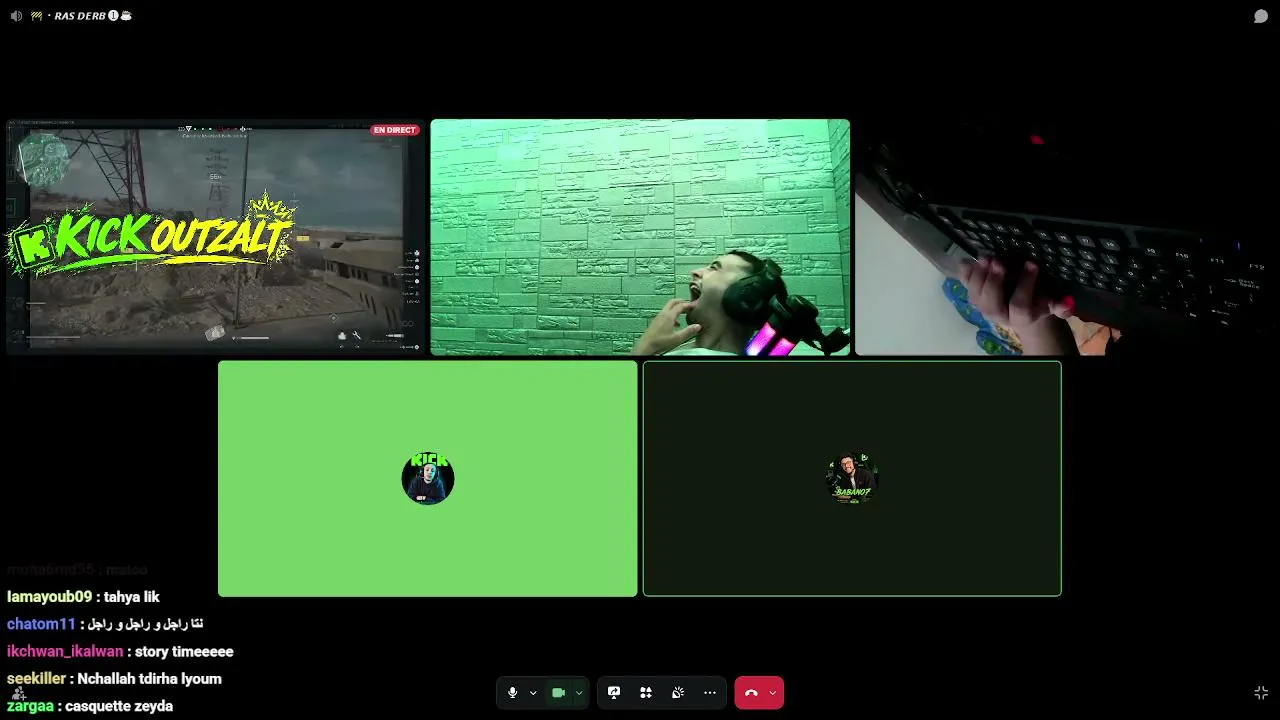This screenshot has width=1280, height=720.
Task: Click username seekiller in chat overlay
Action: point(36,678)
